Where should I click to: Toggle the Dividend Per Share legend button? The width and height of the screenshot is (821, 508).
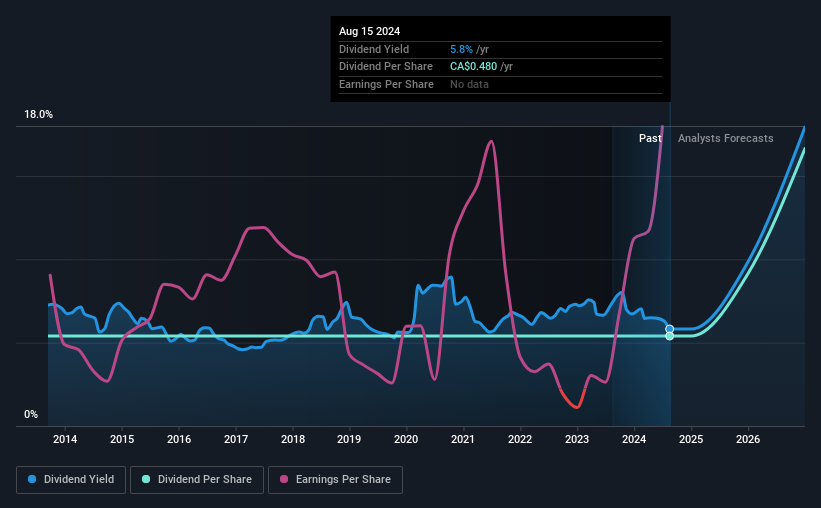tap(197, 480)
